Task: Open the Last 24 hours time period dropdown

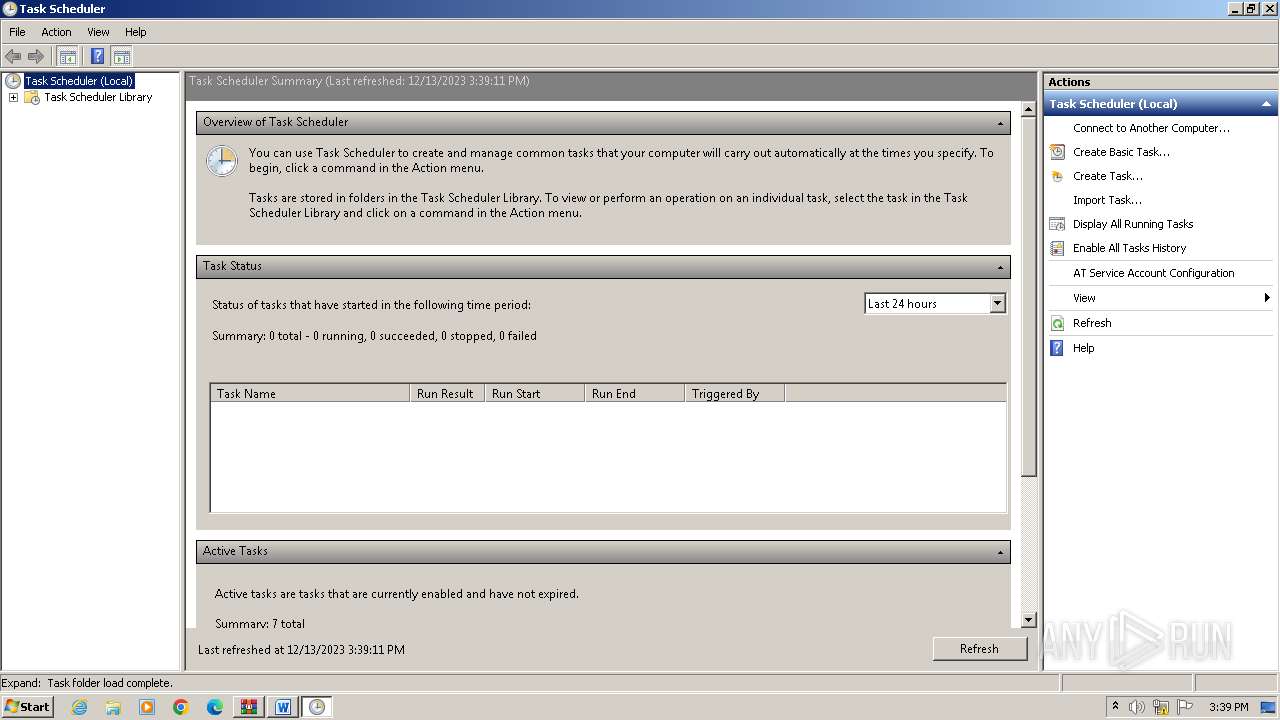Action: [x=997, y=304]
